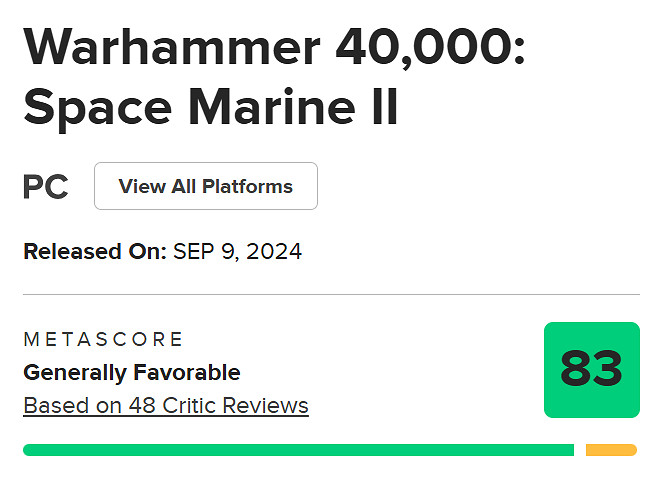Click the Released On: label
659x484 pixels.
pos(95,251)
